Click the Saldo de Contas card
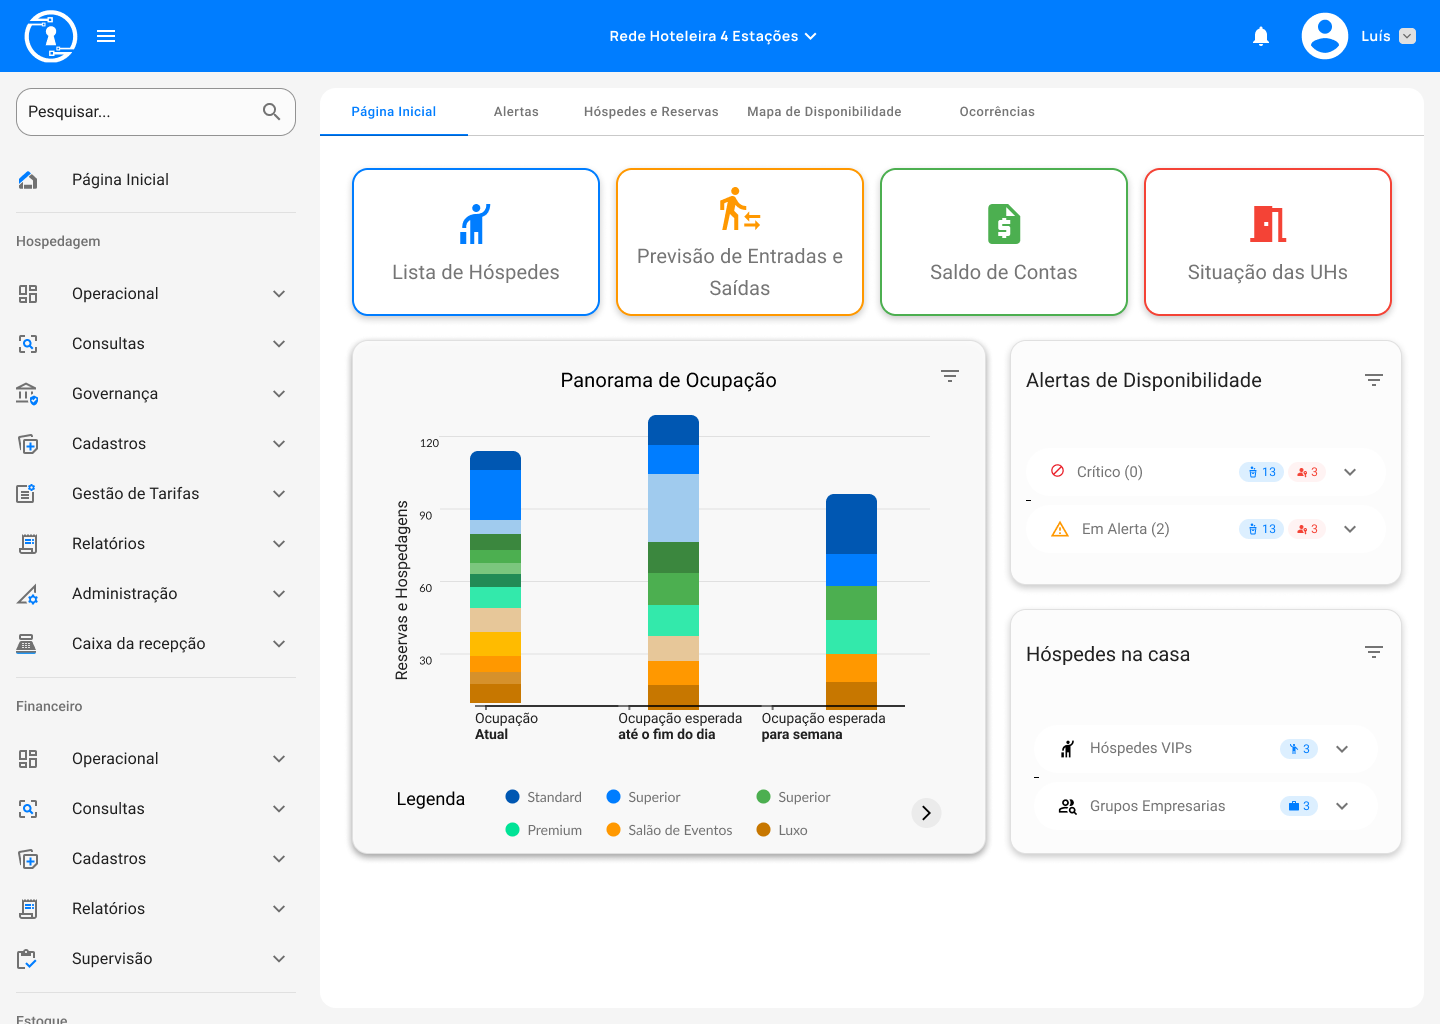This screenshot has width=1440, height=1024. click(x=1003, y=242)
